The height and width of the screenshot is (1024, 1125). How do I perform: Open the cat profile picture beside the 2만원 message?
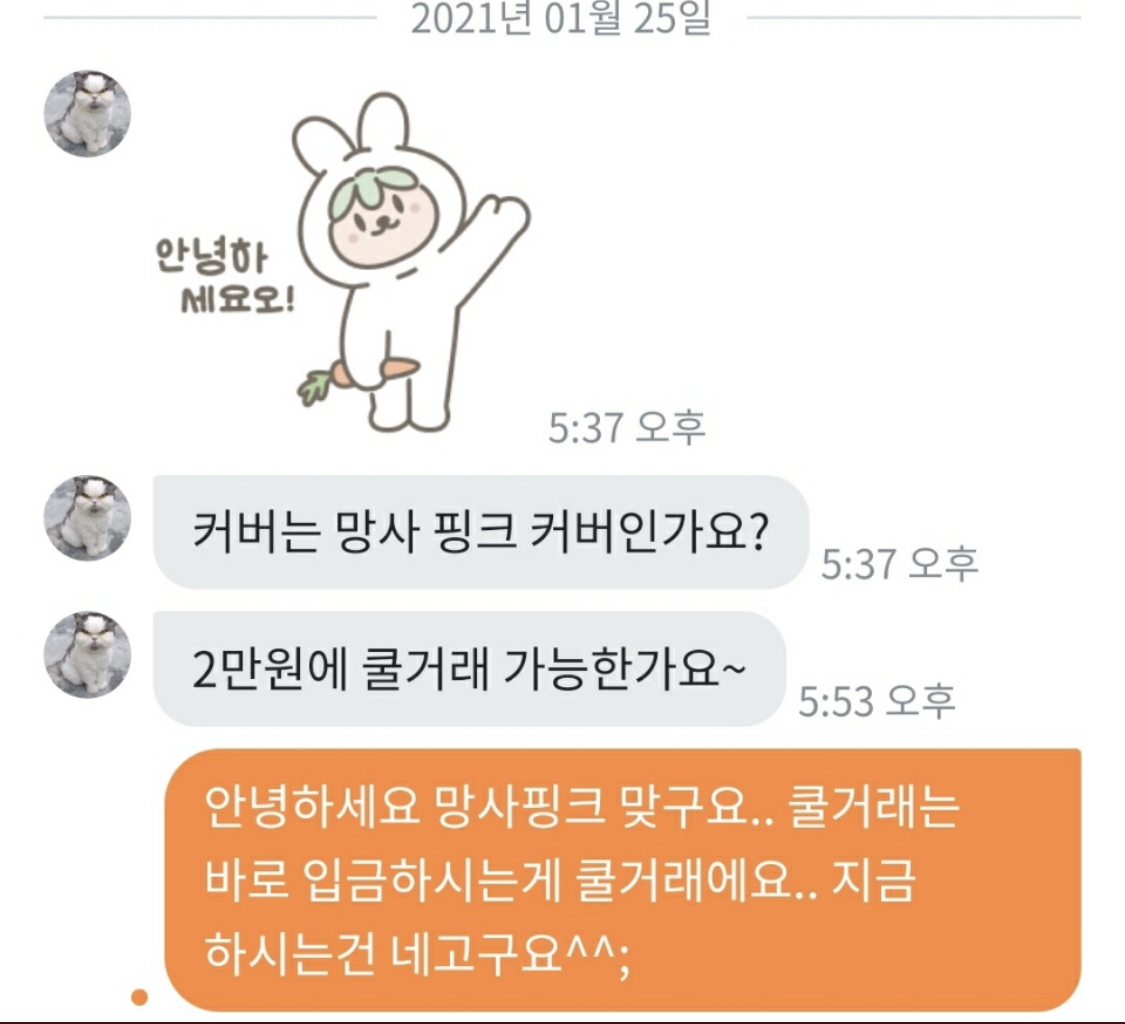pyautogui.click(x=88, y=654)
